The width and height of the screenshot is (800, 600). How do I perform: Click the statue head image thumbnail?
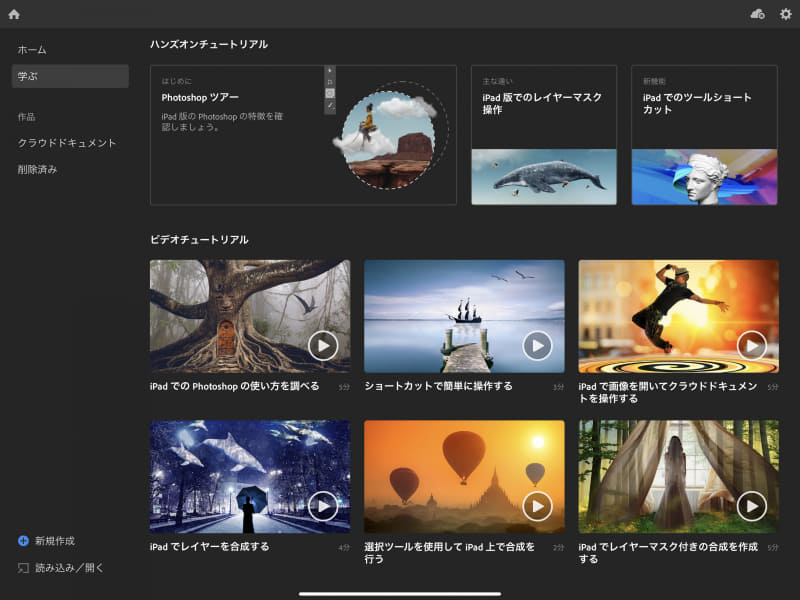(x=705, y=177)
